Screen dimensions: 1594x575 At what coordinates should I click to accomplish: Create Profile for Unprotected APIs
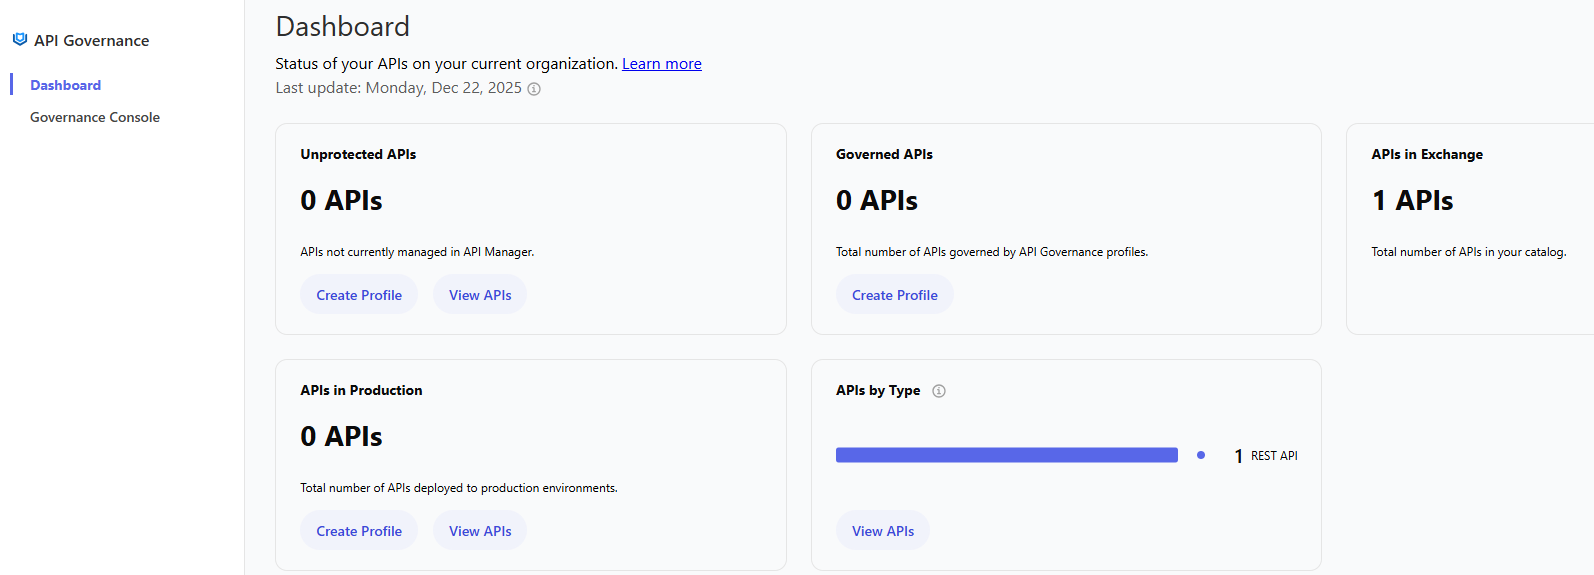359,295
